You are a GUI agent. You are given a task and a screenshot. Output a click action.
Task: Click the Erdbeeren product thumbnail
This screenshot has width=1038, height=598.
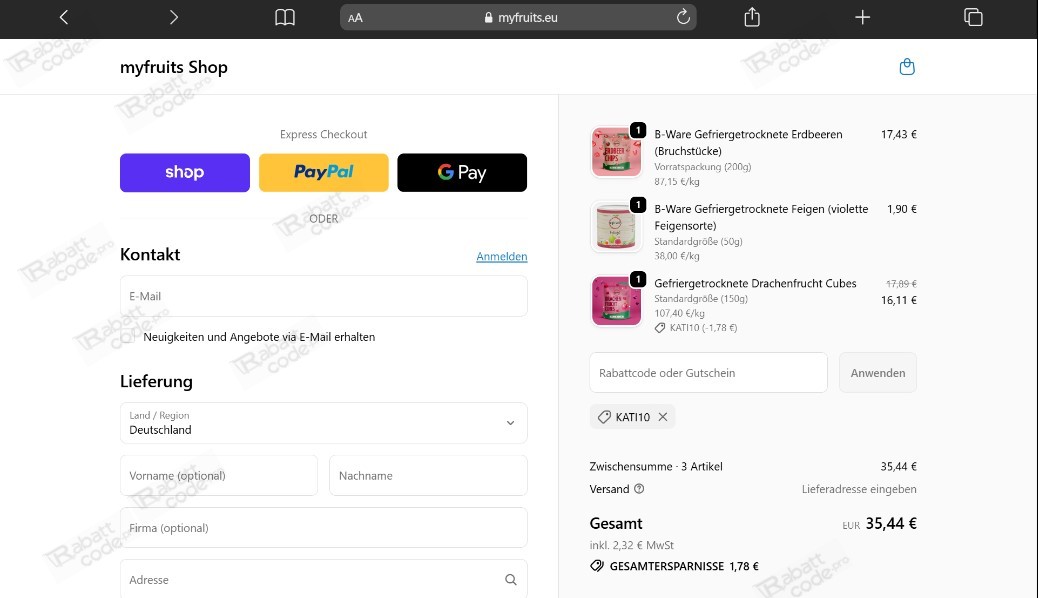coord(616,152)
